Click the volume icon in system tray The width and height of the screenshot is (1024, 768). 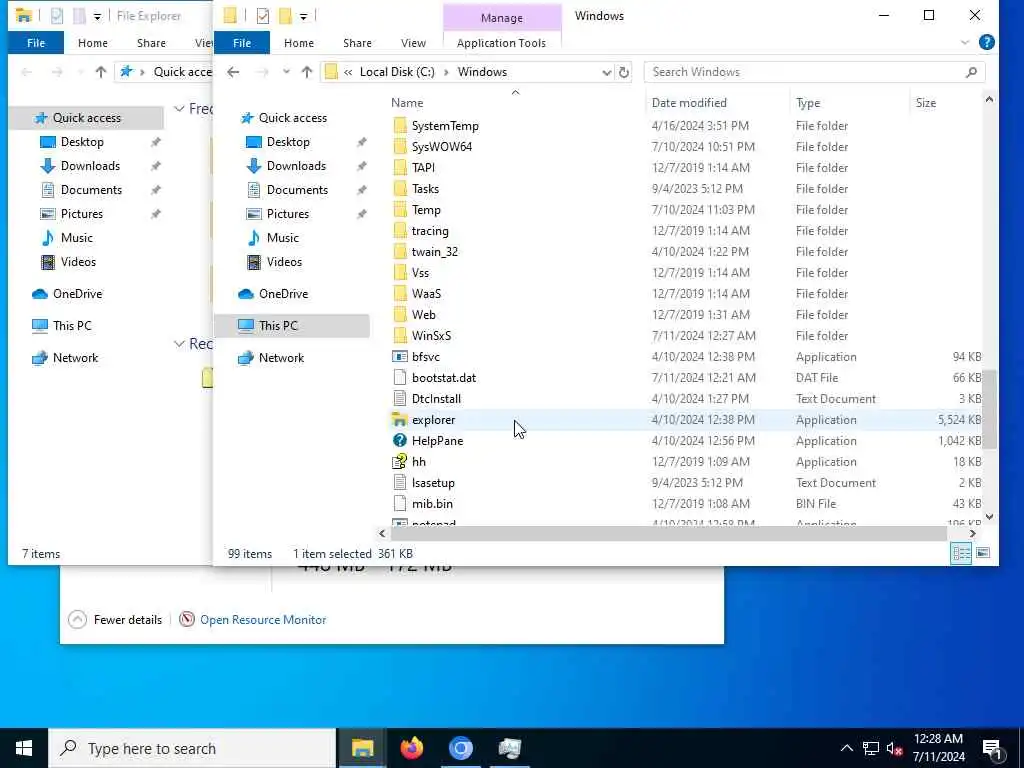894,748
